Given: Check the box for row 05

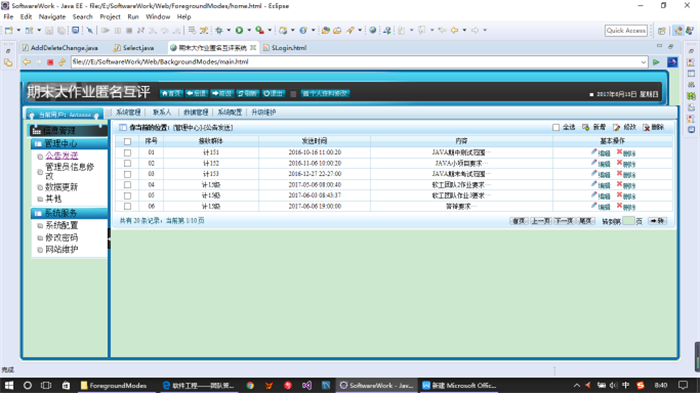Looking at the screenshot, I should (128, 196).
